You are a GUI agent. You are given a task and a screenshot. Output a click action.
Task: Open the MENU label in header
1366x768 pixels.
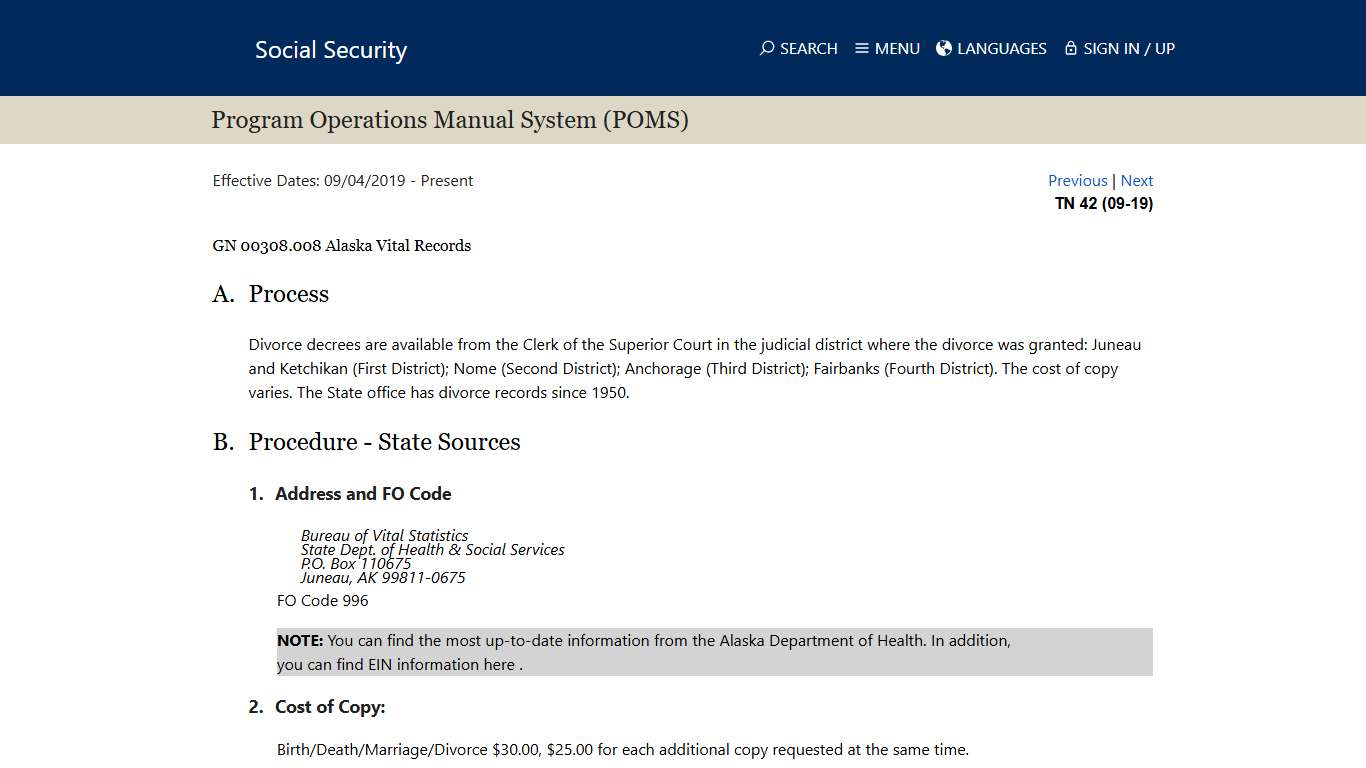point(897,48)
